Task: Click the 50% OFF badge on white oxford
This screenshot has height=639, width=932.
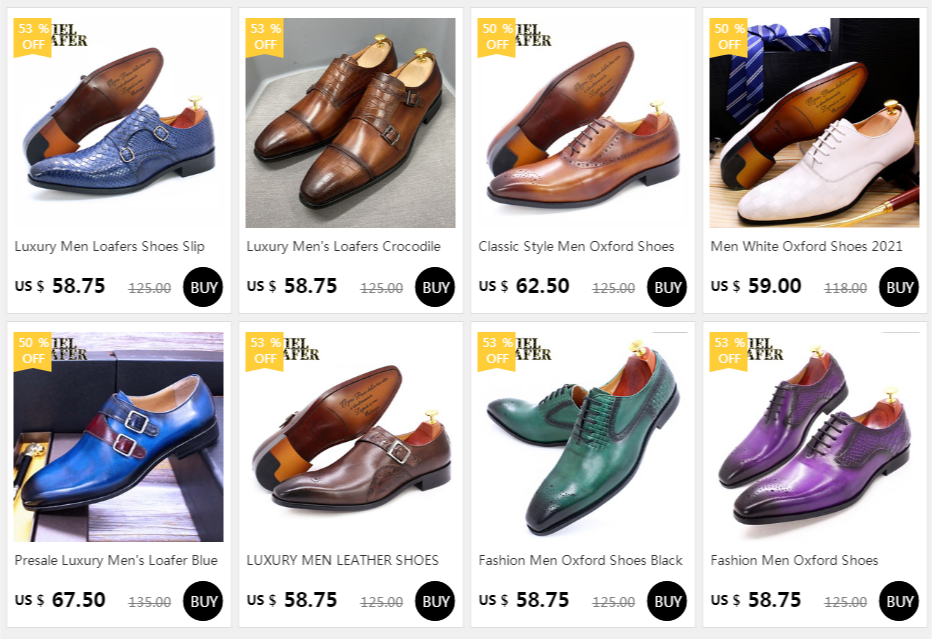Action: (729, 36)
